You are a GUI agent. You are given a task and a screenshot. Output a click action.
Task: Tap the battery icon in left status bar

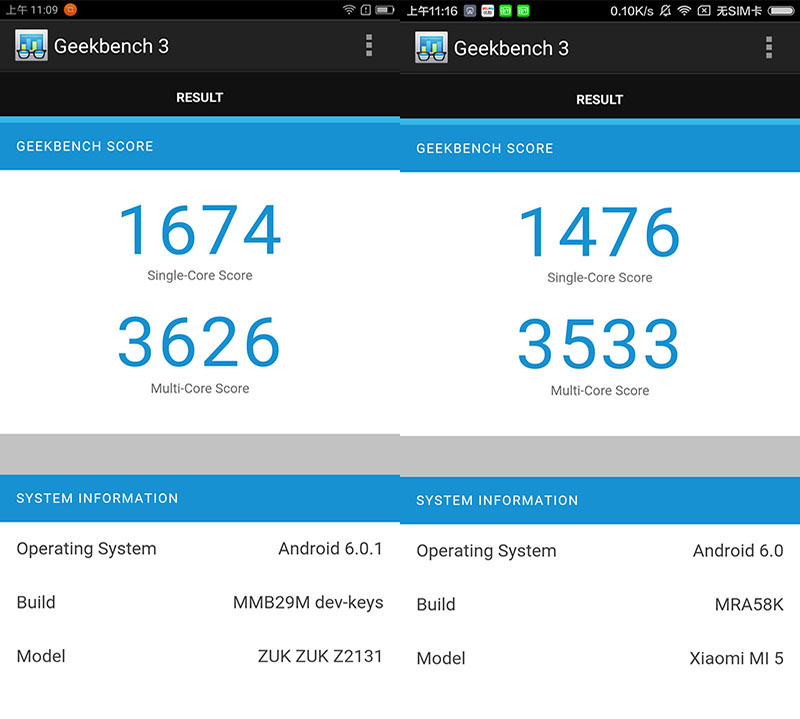385,10
